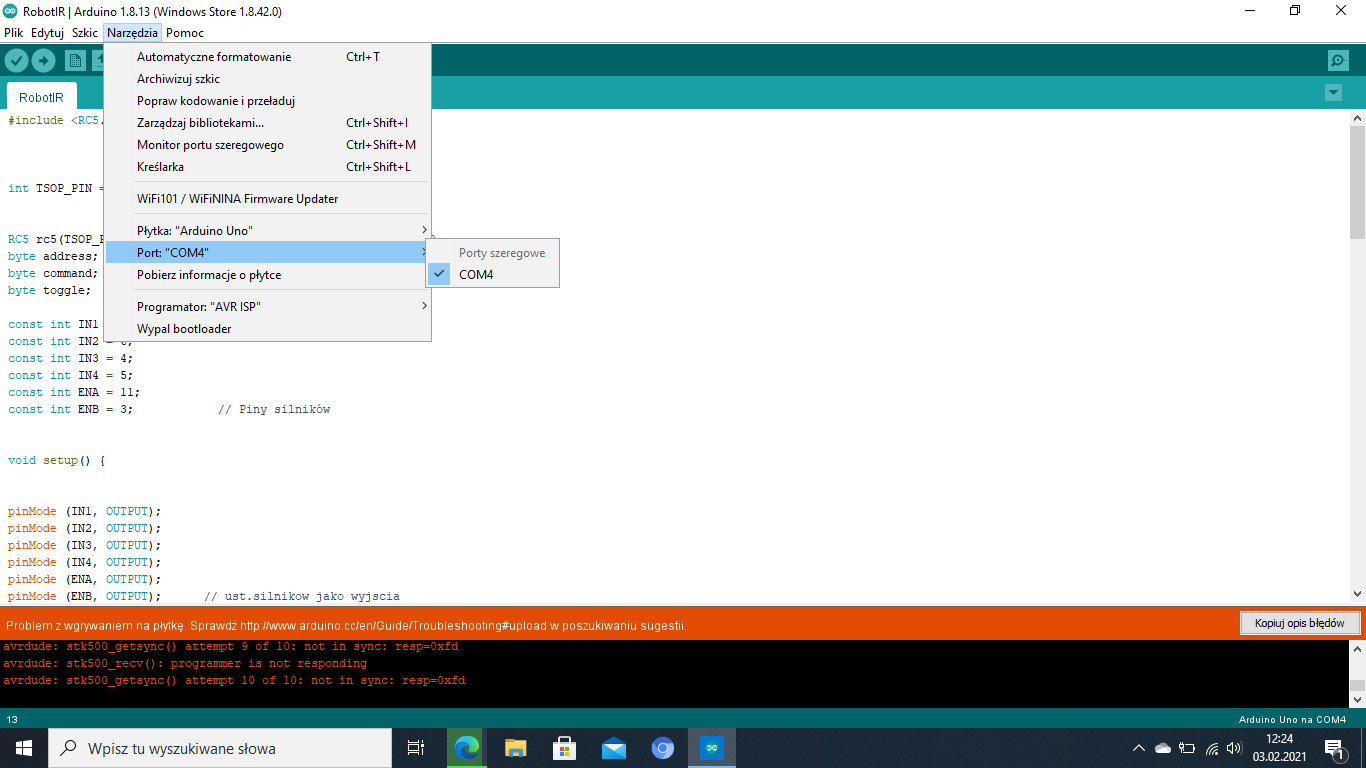Click the OneDrive cloud tray icon
This screenshot has width=1366, height=768.
click(x=1162, y=748)
